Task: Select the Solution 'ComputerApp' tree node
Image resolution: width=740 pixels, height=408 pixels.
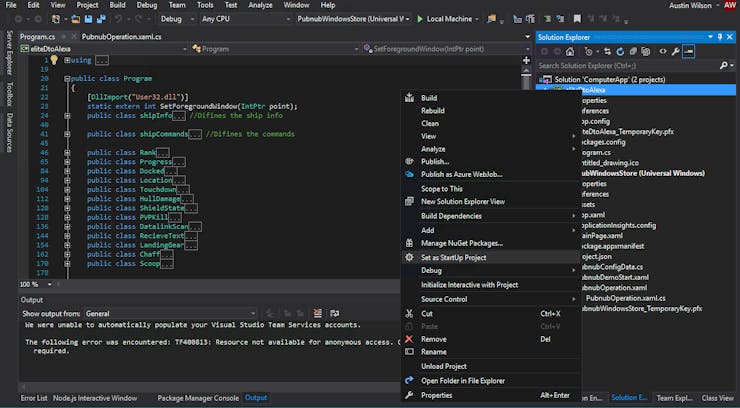Action: coord(610,79)
